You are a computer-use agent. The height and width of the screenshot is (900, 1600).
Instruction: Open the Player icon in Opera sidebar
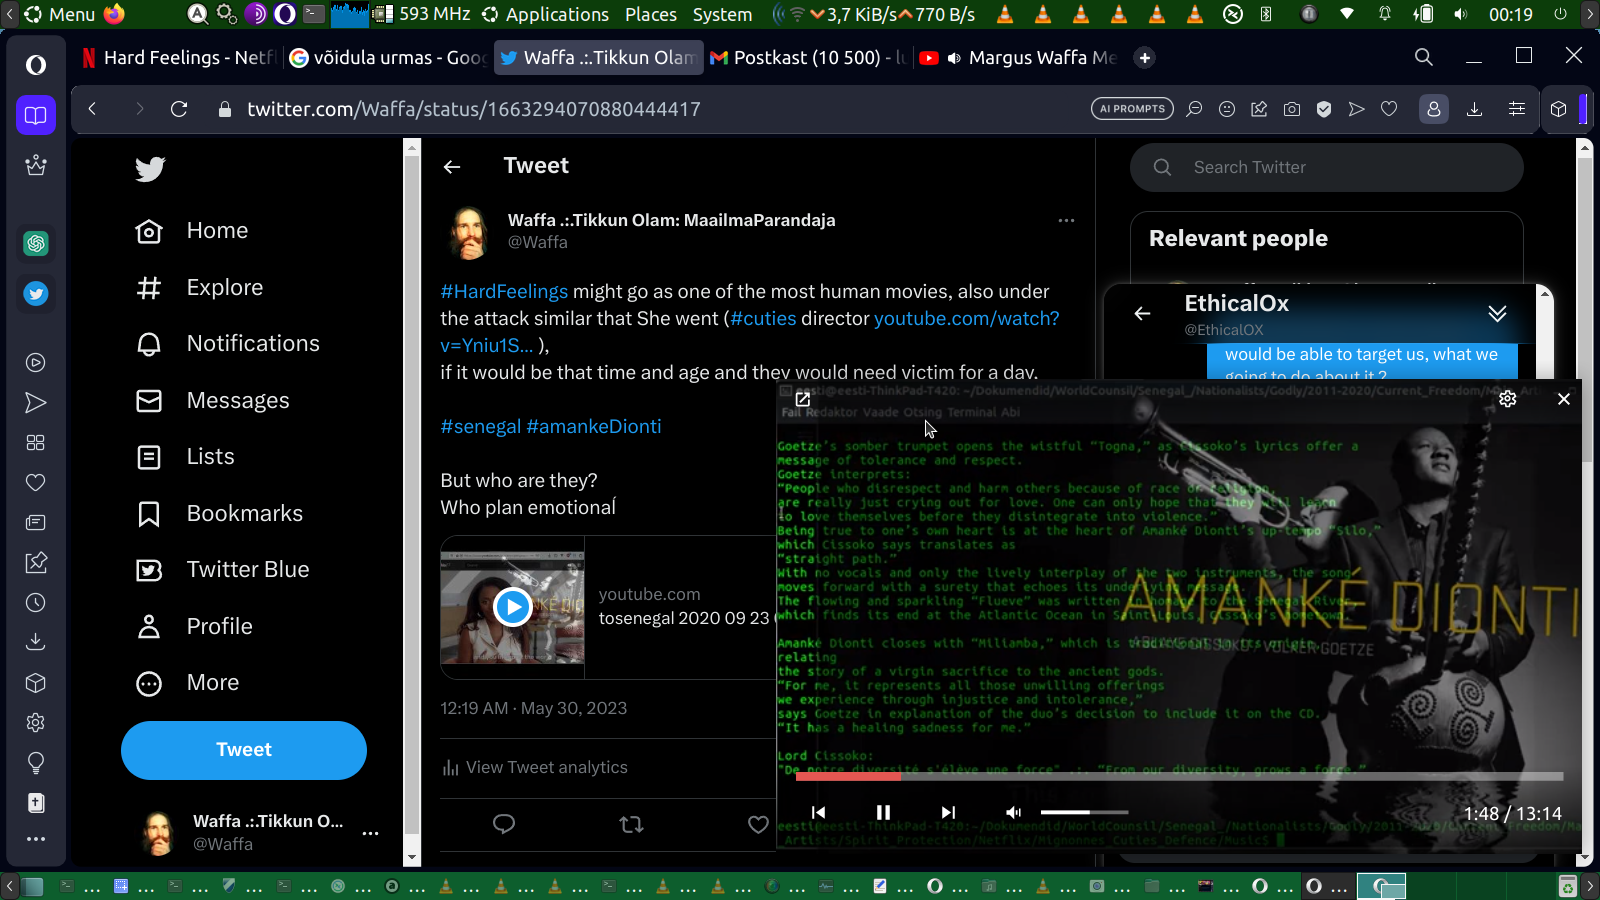coord(36,363)
